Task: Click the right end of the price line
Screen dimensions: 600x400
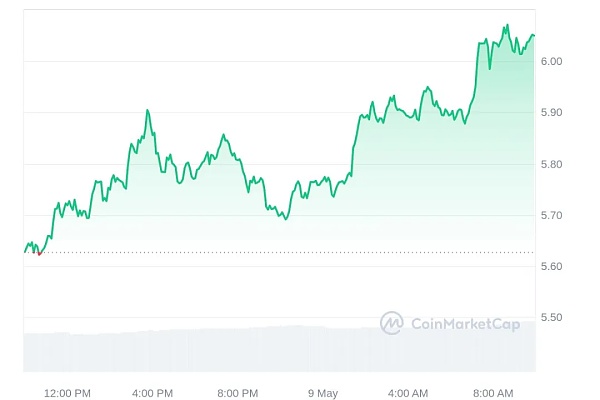Action: point(534,36)
